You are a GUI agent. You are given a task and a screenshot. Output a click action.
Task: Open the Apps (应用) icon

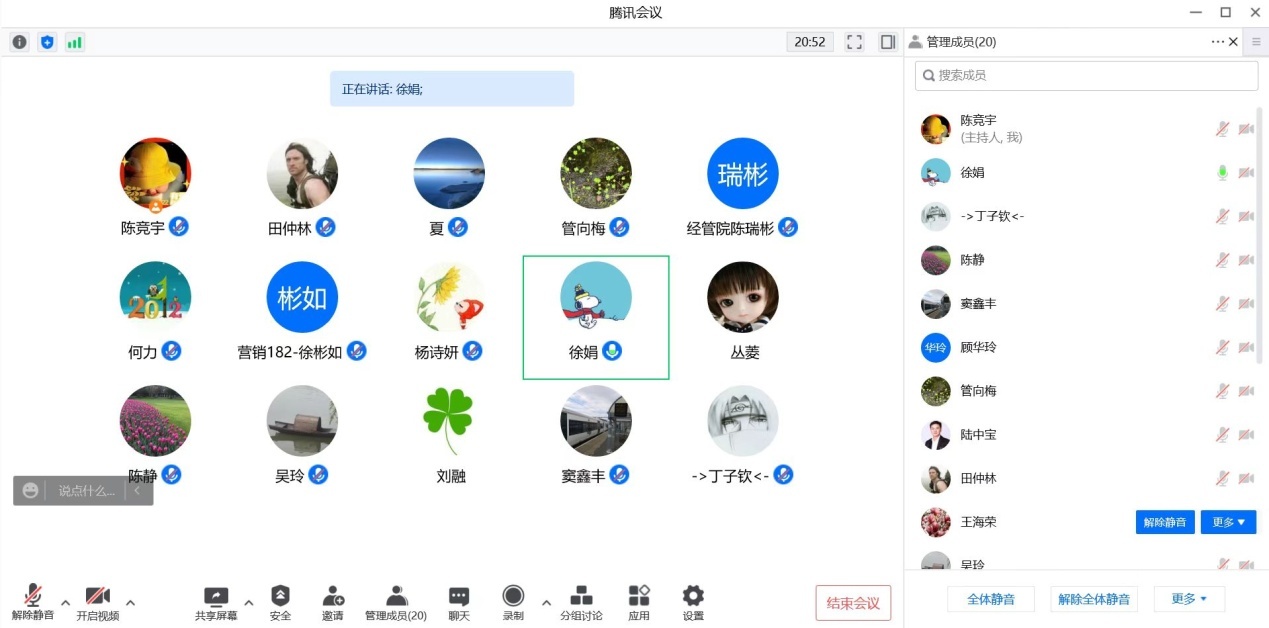639,603
